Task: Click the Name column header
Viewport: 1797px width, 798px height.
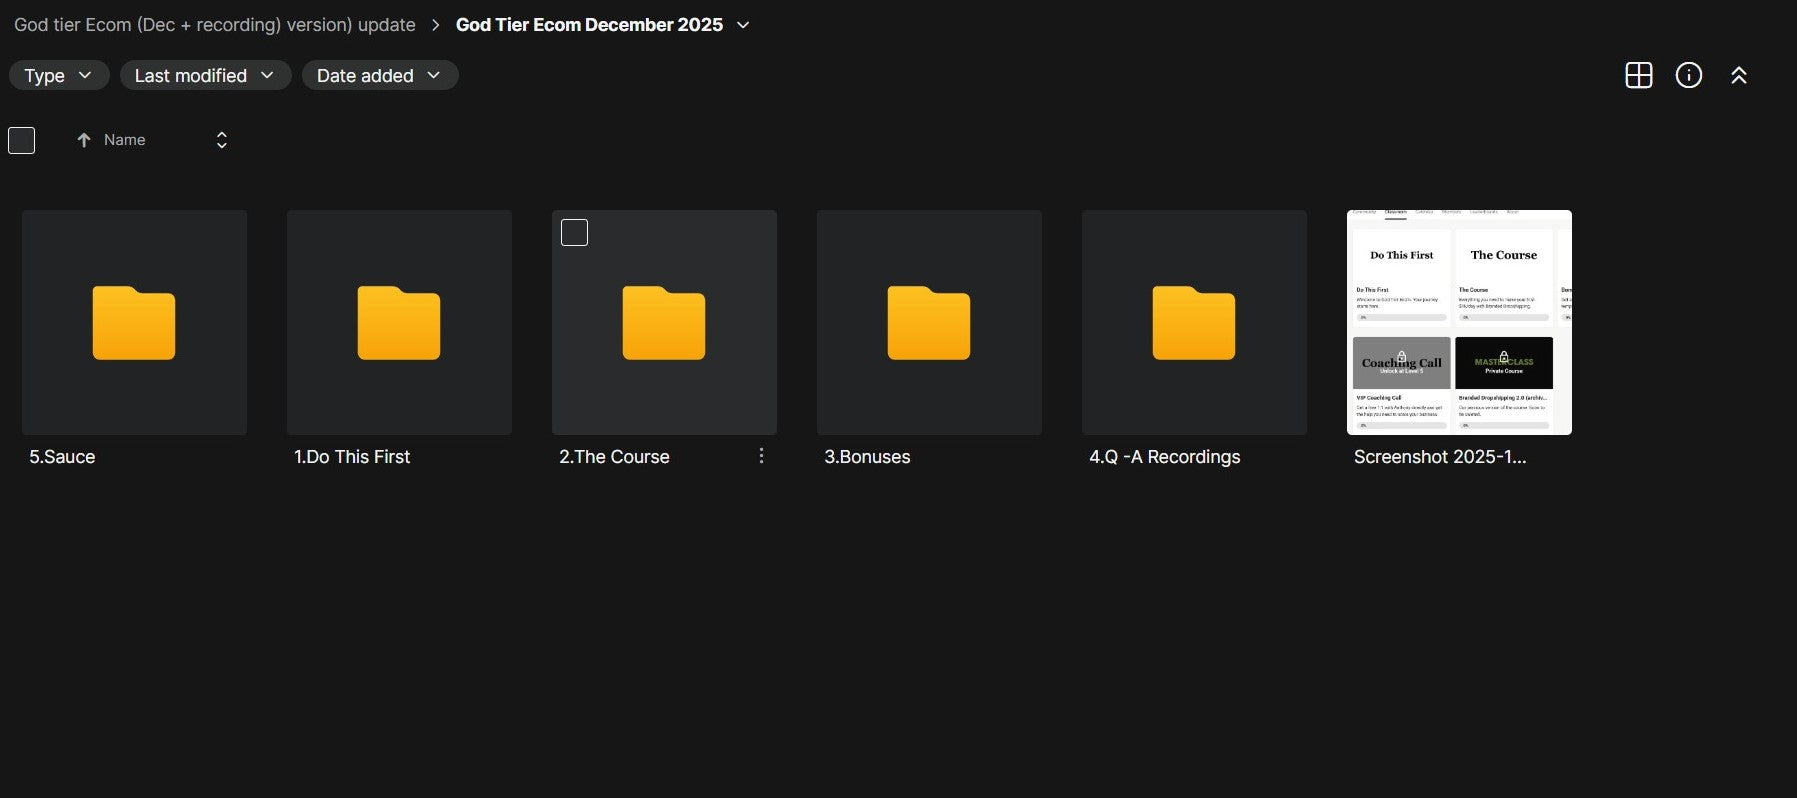Action: tap(125, 140)
